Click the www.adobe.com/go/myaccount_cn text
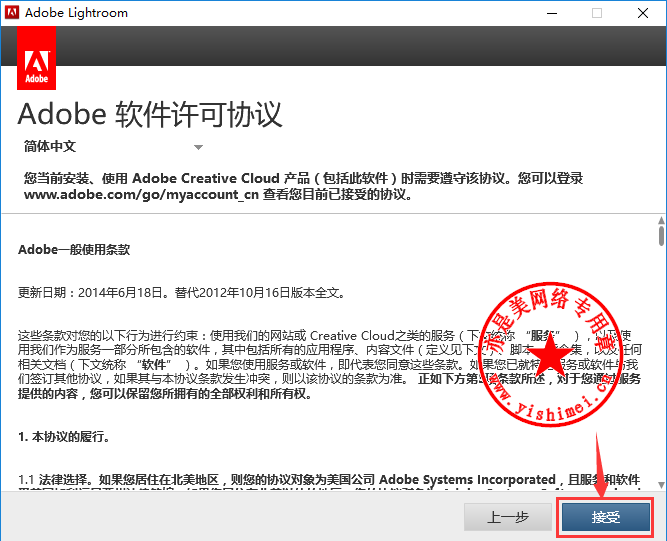 point(141,195)
